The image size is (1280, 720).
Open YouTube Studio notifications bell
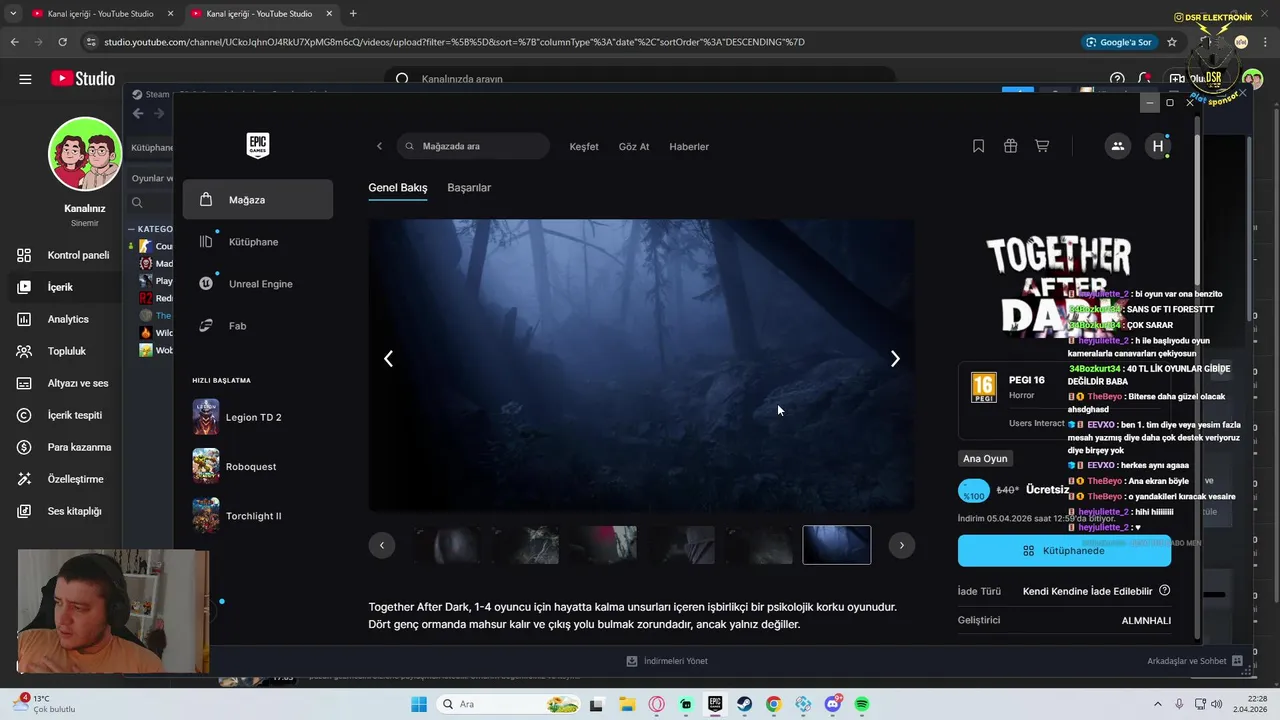coord(1145,79)
